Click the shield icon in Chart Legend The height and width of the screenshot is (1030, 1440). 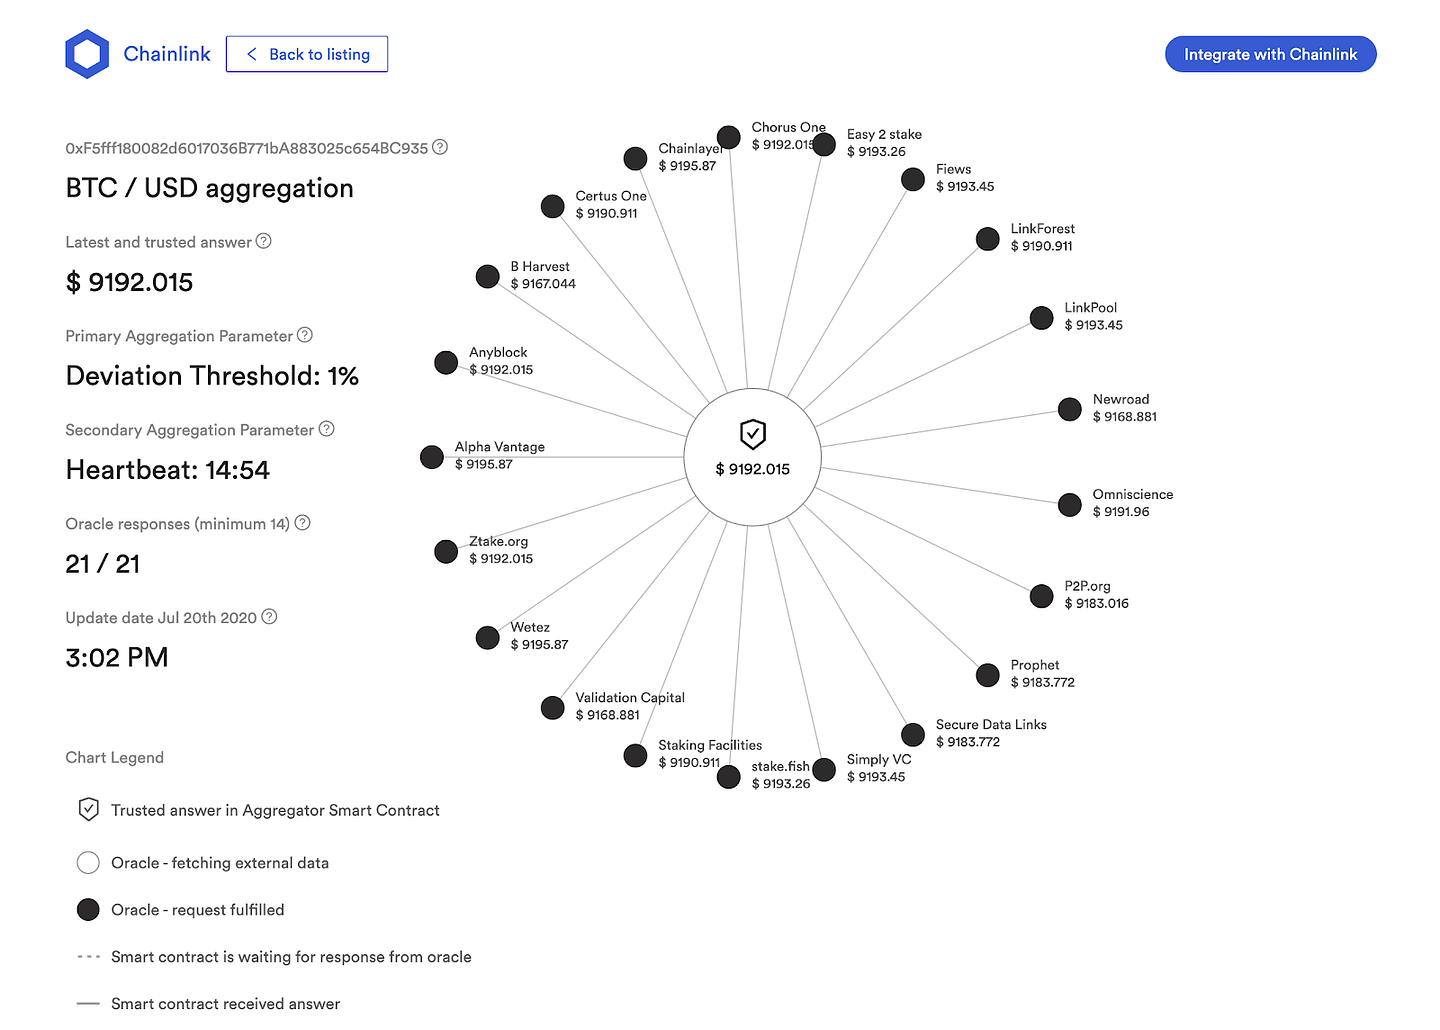[88, 809]
